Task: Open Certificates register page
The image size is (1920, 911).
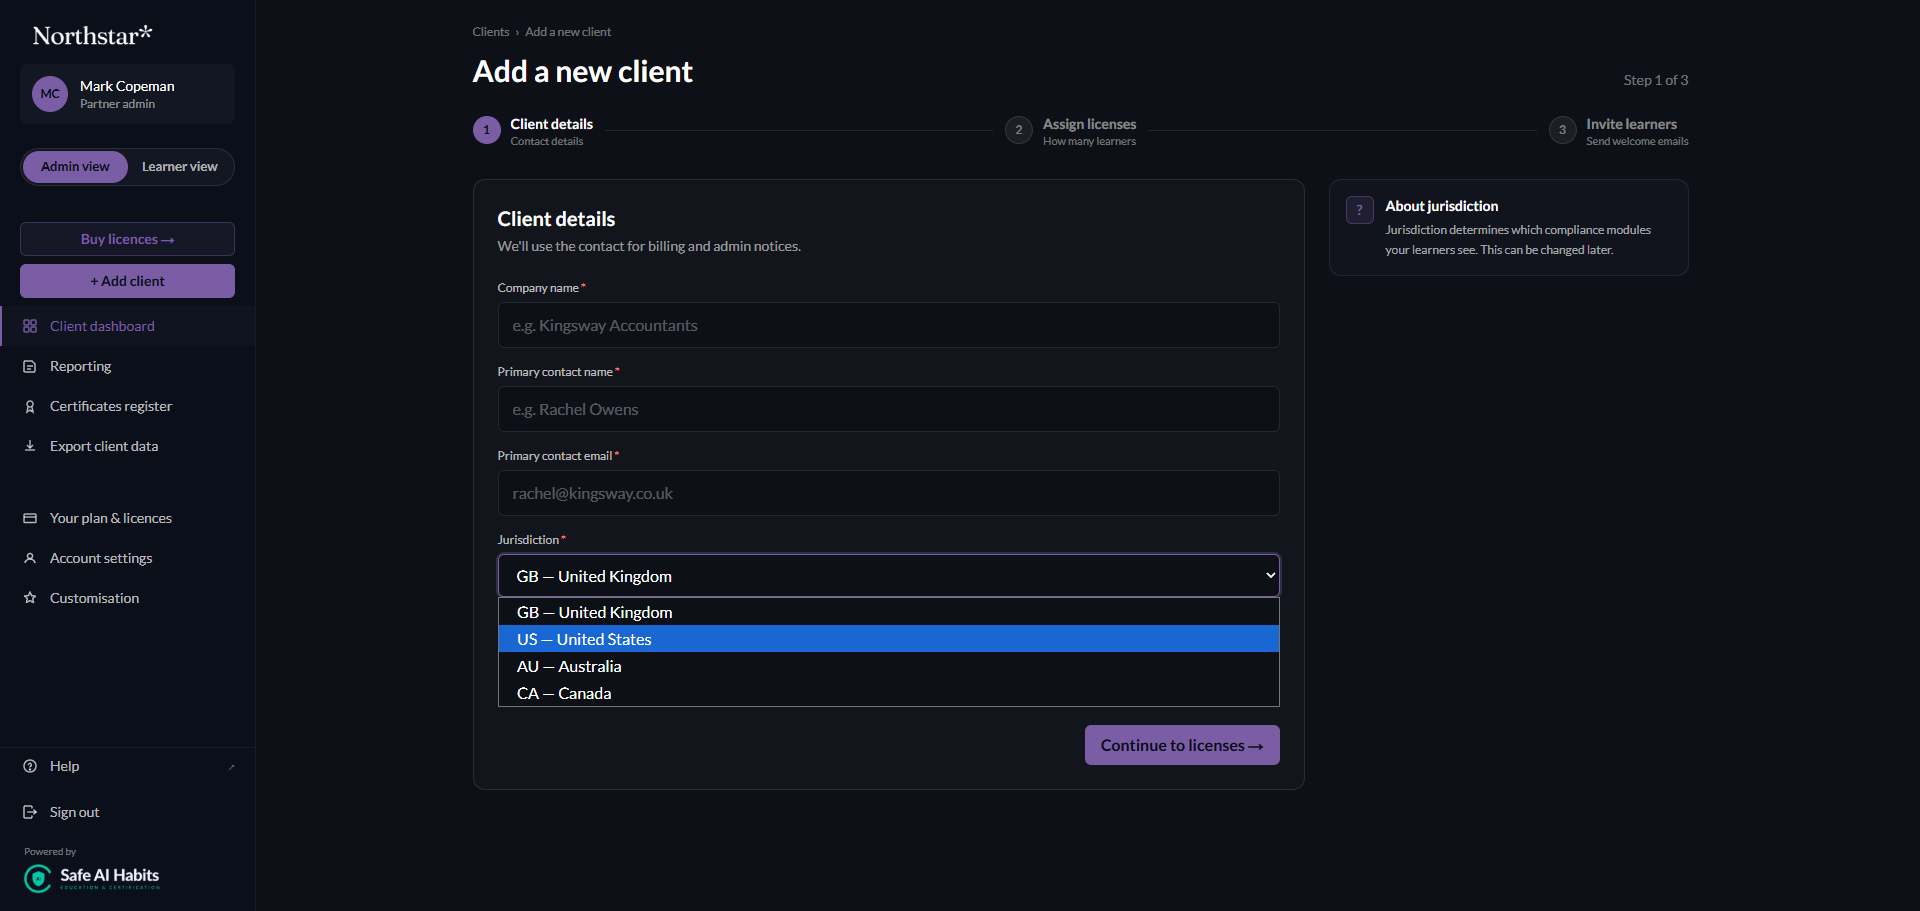Action: tap(127, 406)
